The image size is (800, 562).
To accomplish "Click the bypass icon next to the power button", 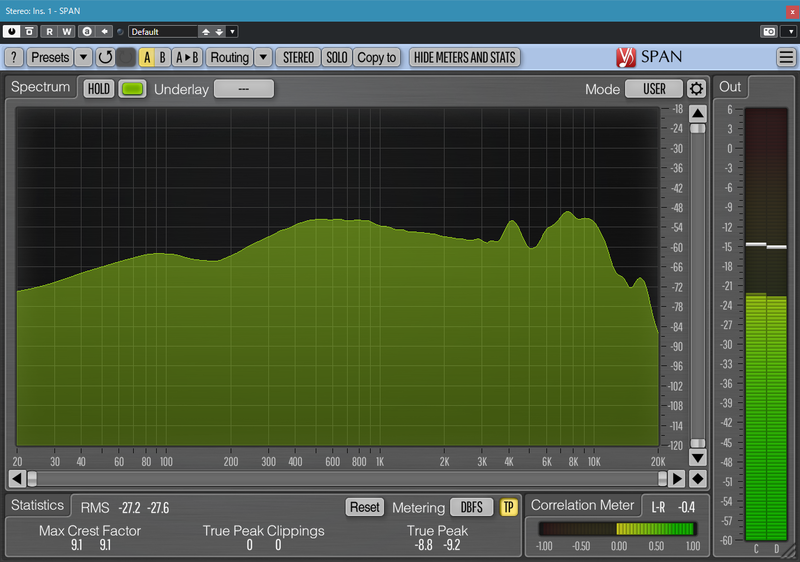I will click(30, 32).
